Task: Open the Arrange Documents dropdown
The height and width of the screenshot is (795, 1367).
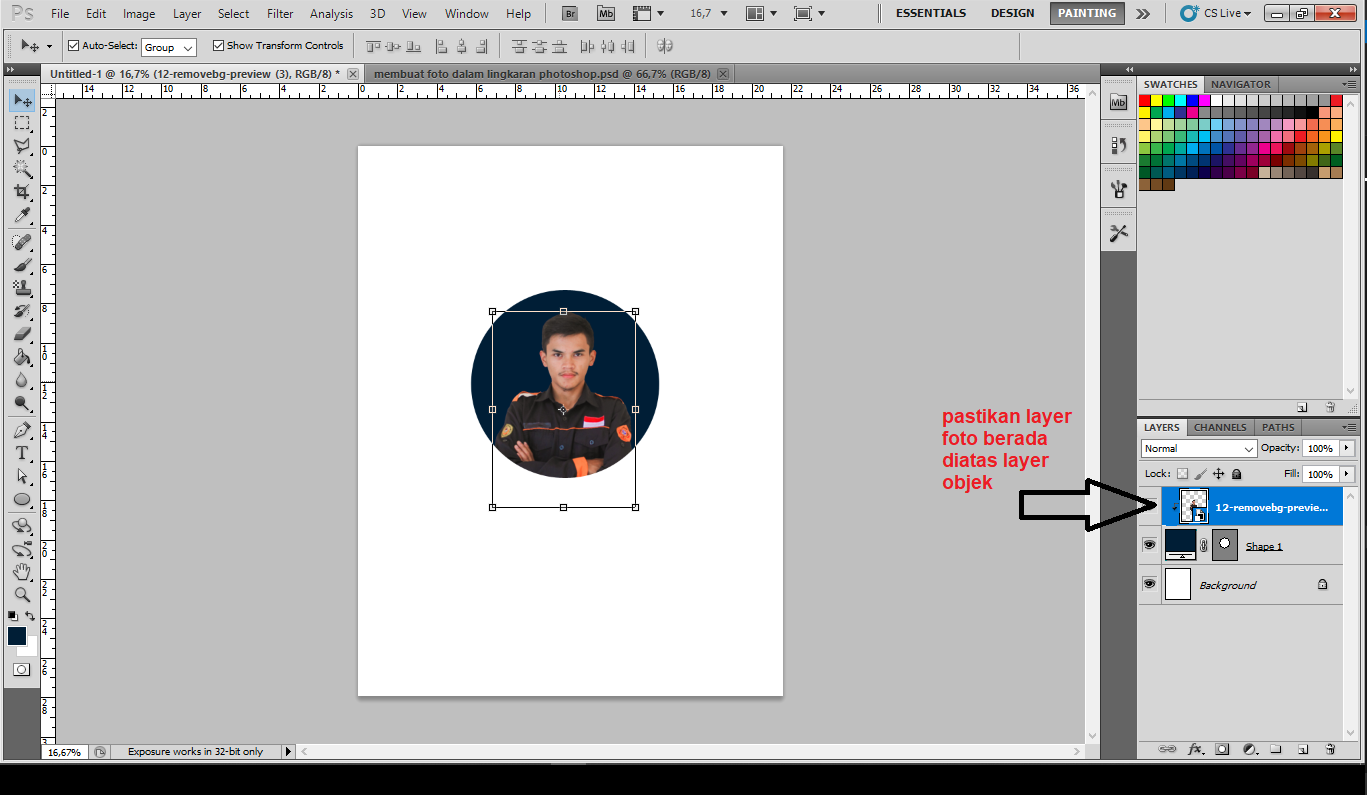Action: 762,13
